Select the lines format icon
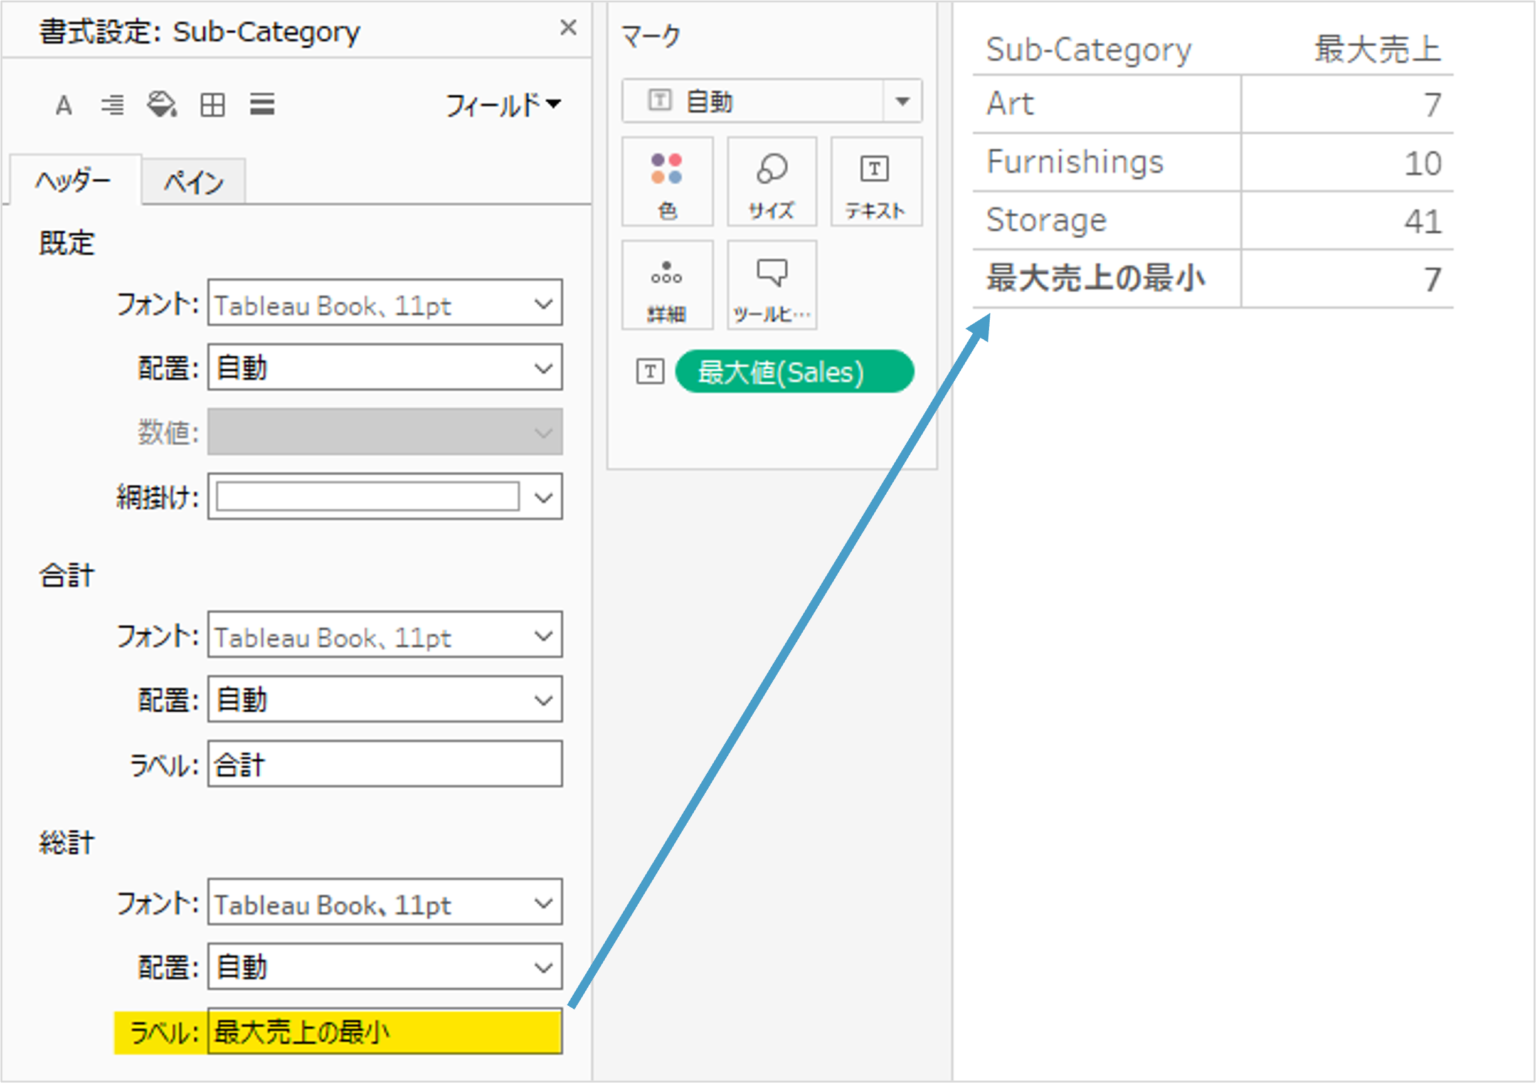The image size is (1536, 1083). pyautogui.click(x=262, y=103)
